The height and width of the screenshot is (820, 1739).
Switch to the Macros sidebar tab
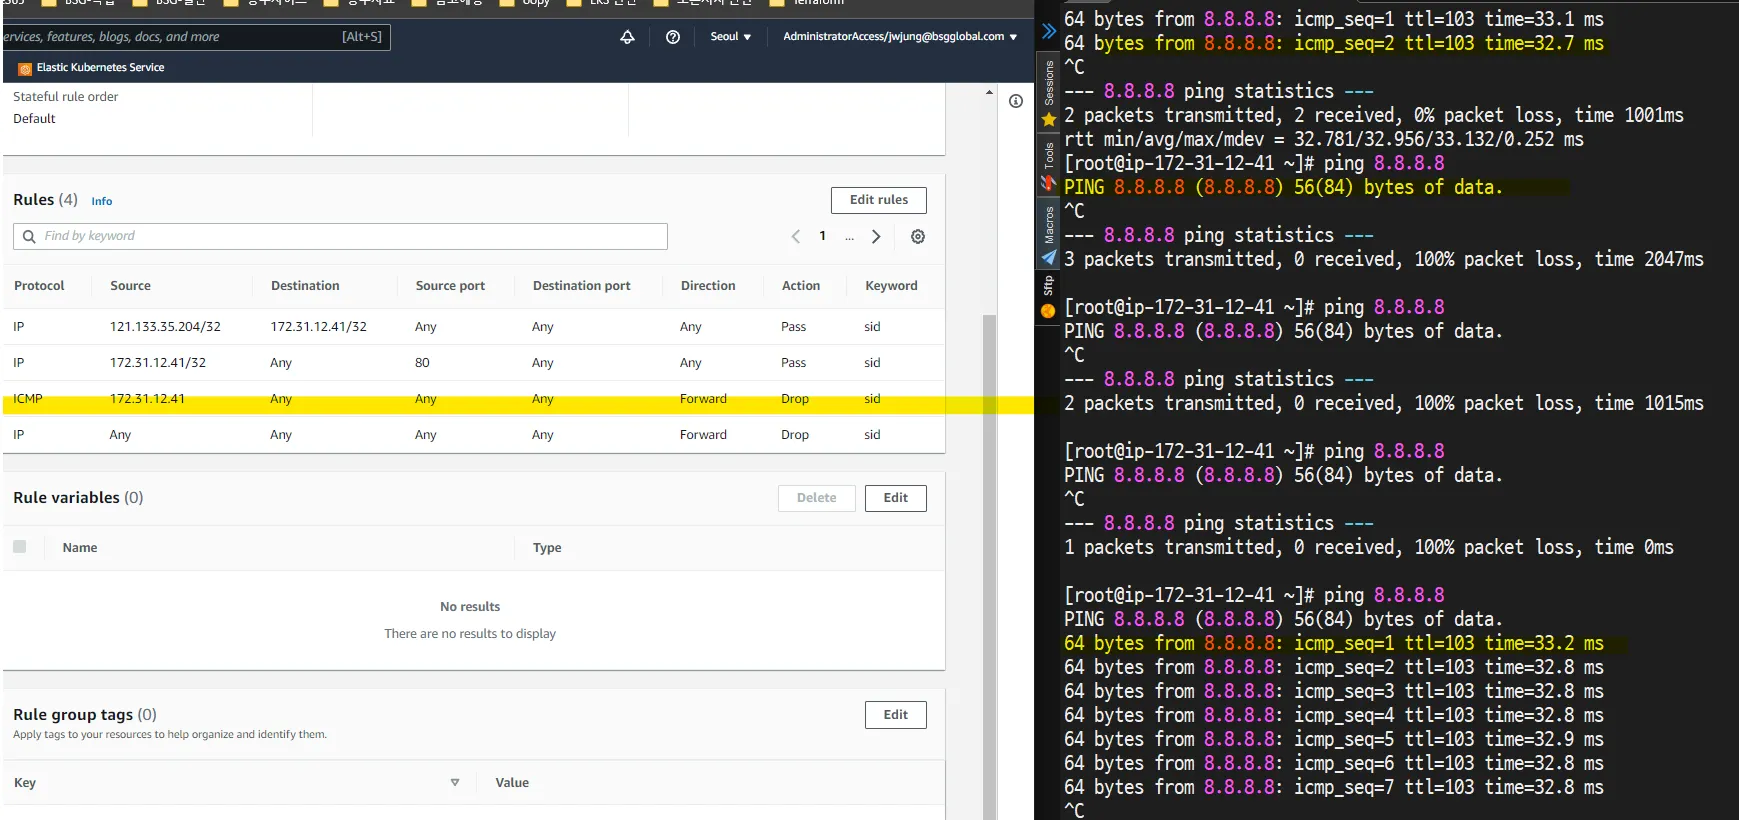click(1049, 226)
